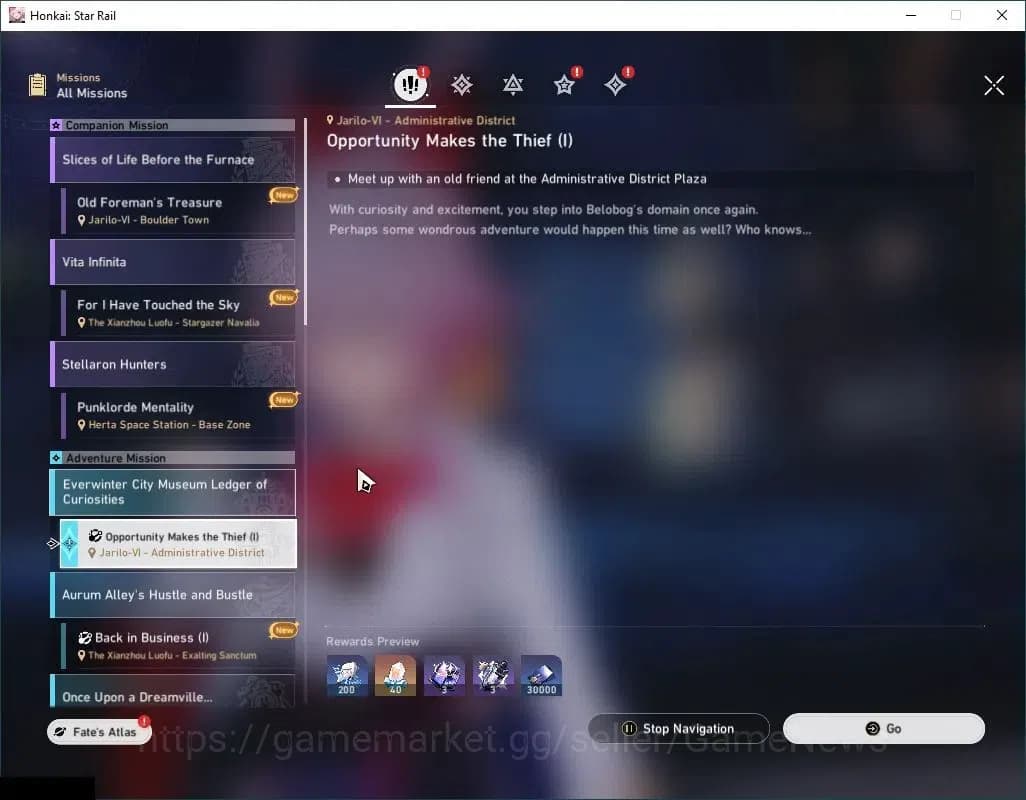The image size is (1026, 800).
Task: Click The Xianzhou Luofu - Stargazer Navalia text
Action: [173, 322]
